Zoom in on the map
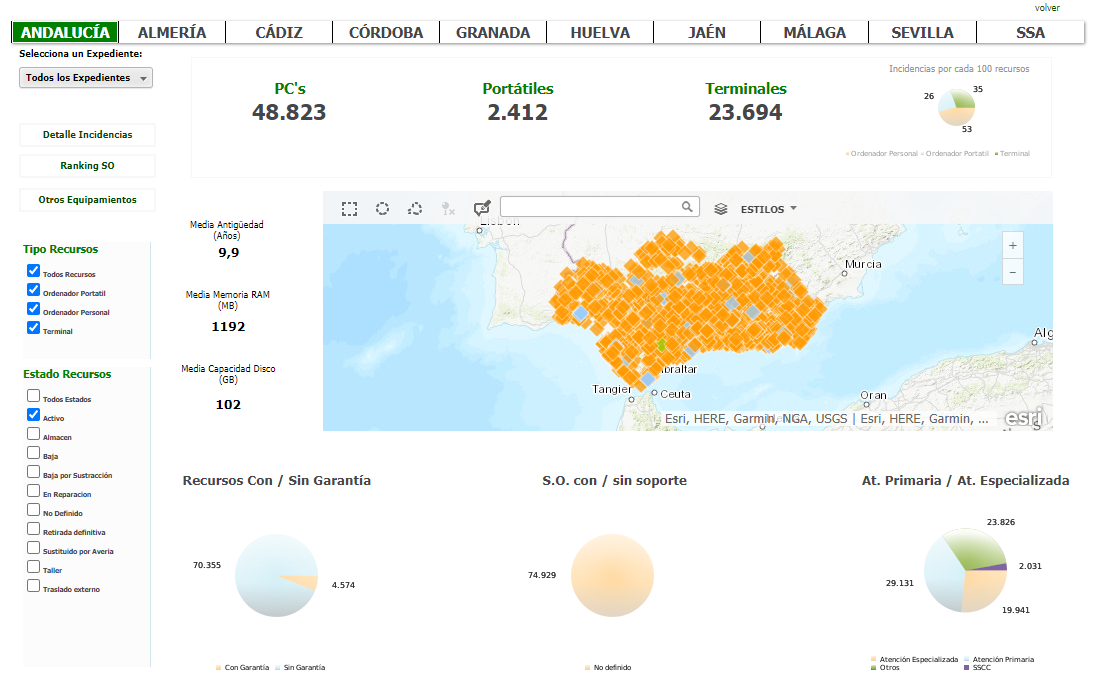The width and height of the screenshot is (1106, 691). click(x=1012, y=245)
